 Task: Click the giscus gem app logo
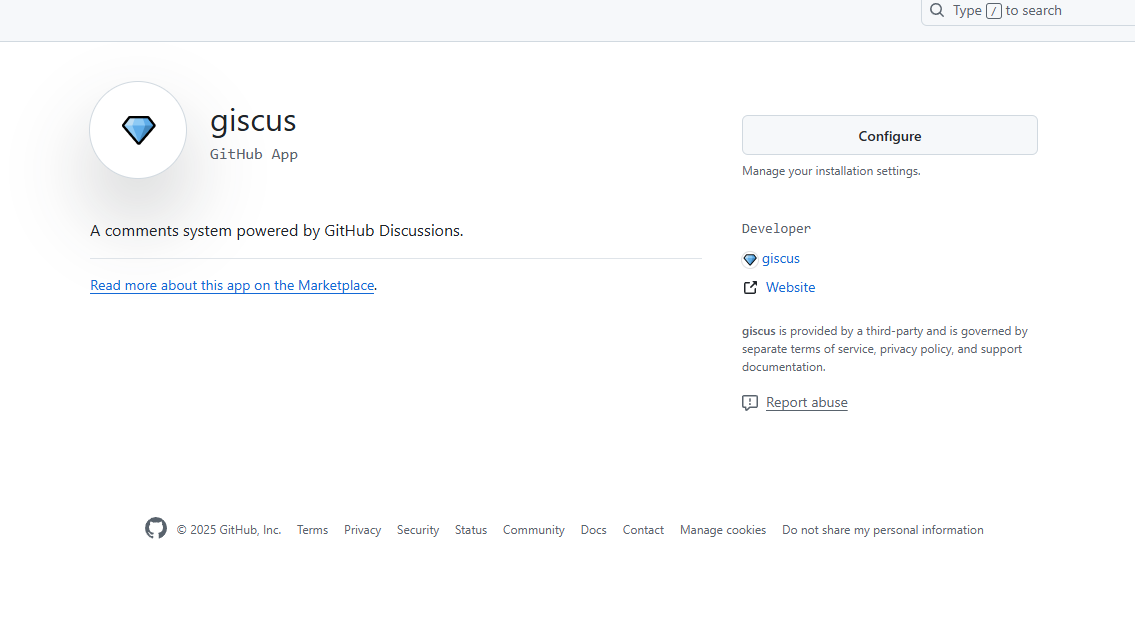[138, 130]
